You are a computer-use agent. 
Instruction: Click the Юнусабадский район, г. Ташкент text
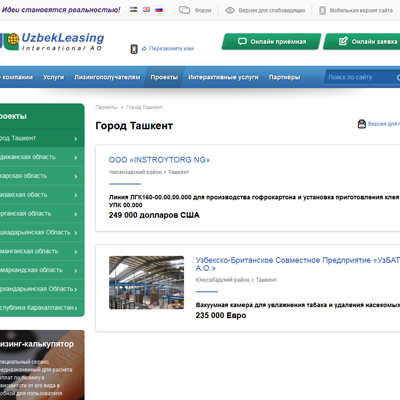tap(236, 280)
